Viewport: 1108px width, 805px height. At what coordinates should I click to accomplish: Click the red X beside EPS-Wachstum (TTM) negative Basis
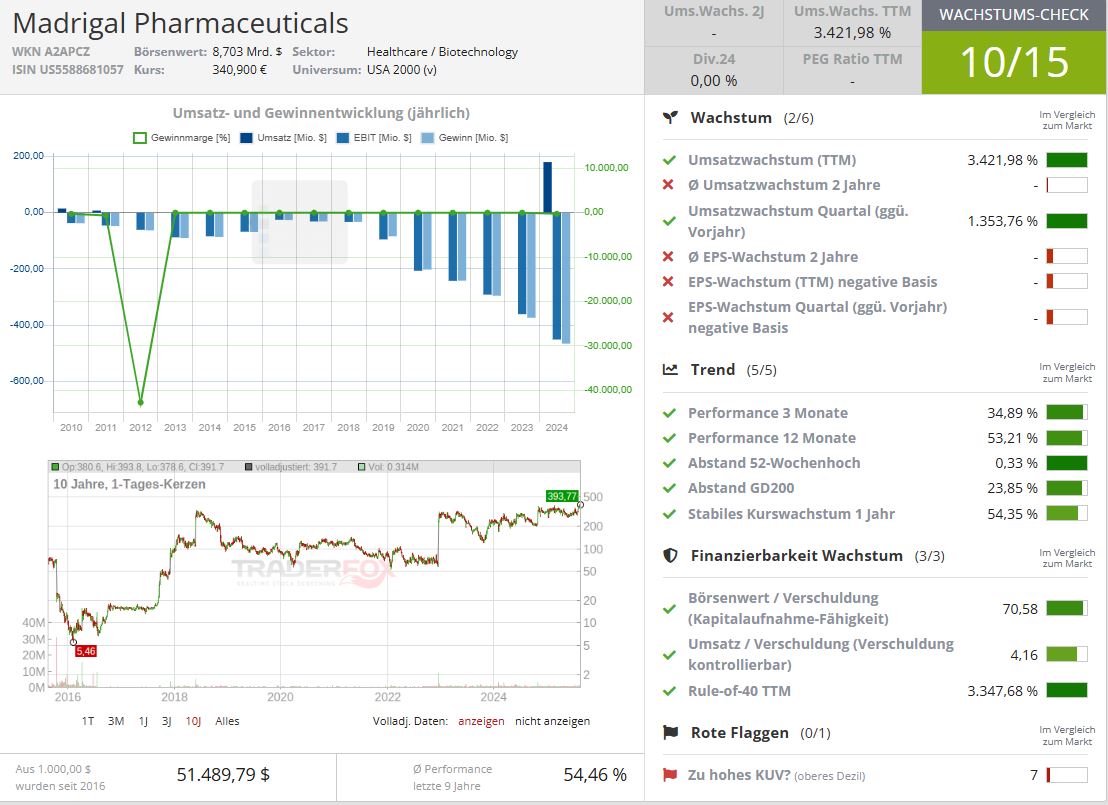668,281
